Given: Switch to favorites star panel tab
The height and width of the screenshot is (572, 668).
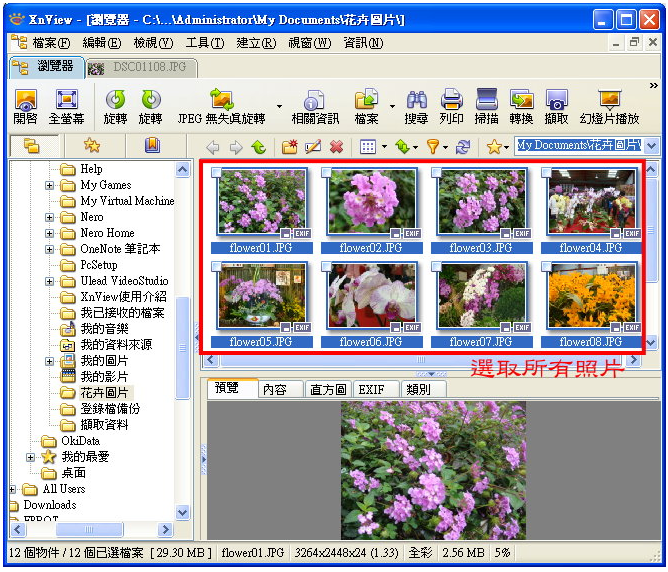Looking at the screenshot, I should click(x=92, y=146).
